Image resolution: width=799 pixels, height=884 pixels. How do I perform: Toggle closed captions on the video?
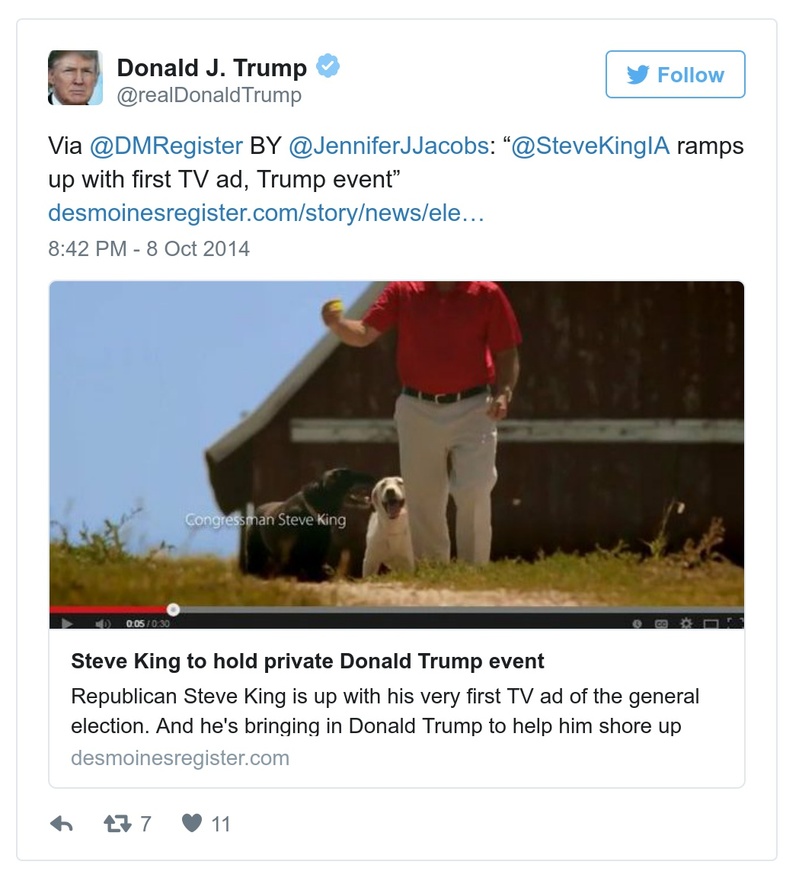tap(662, 622)
